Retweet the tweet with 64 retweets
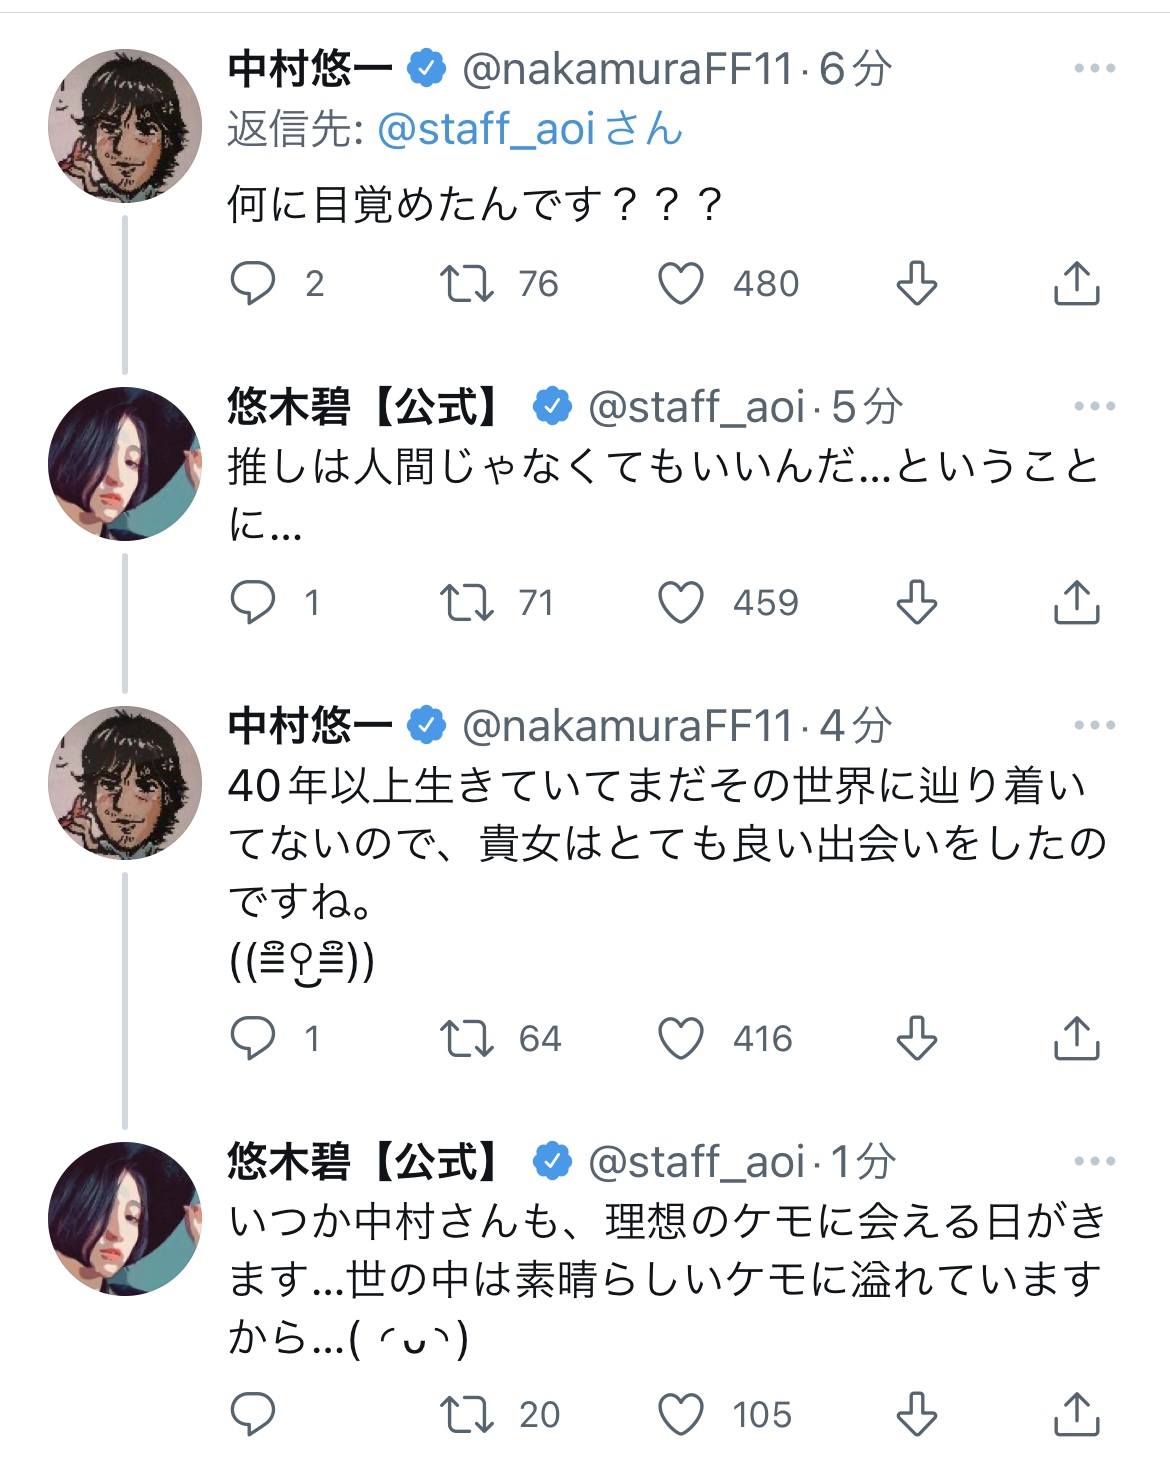 click(467, 1038)
